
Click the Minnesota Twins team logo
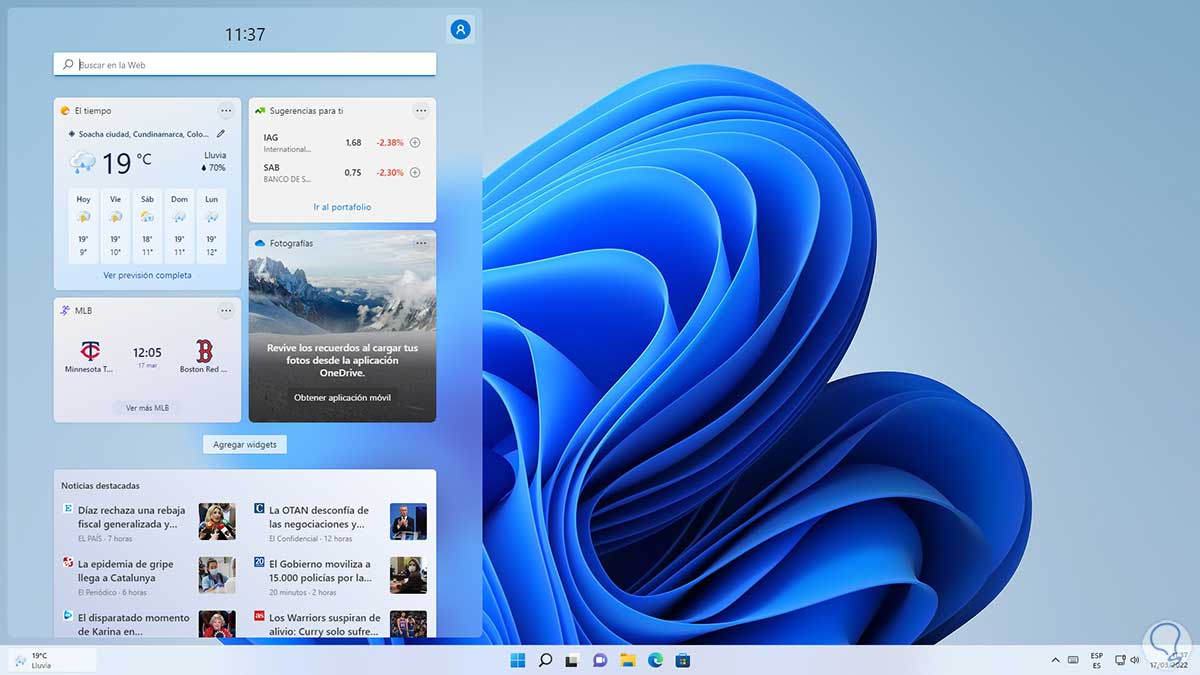tap(90, 351)
